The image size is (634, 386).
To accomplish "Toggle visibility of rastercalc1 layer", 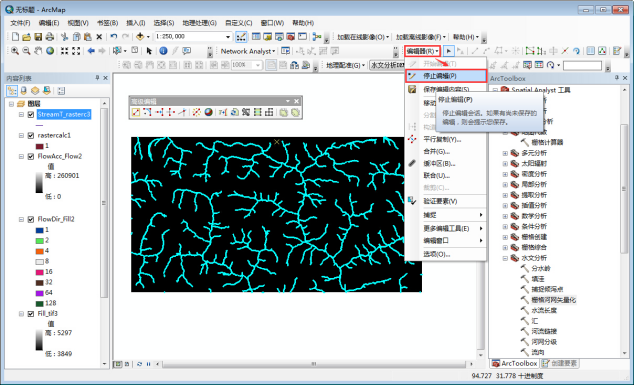I will pyautogui.click(x=31, y=135).
